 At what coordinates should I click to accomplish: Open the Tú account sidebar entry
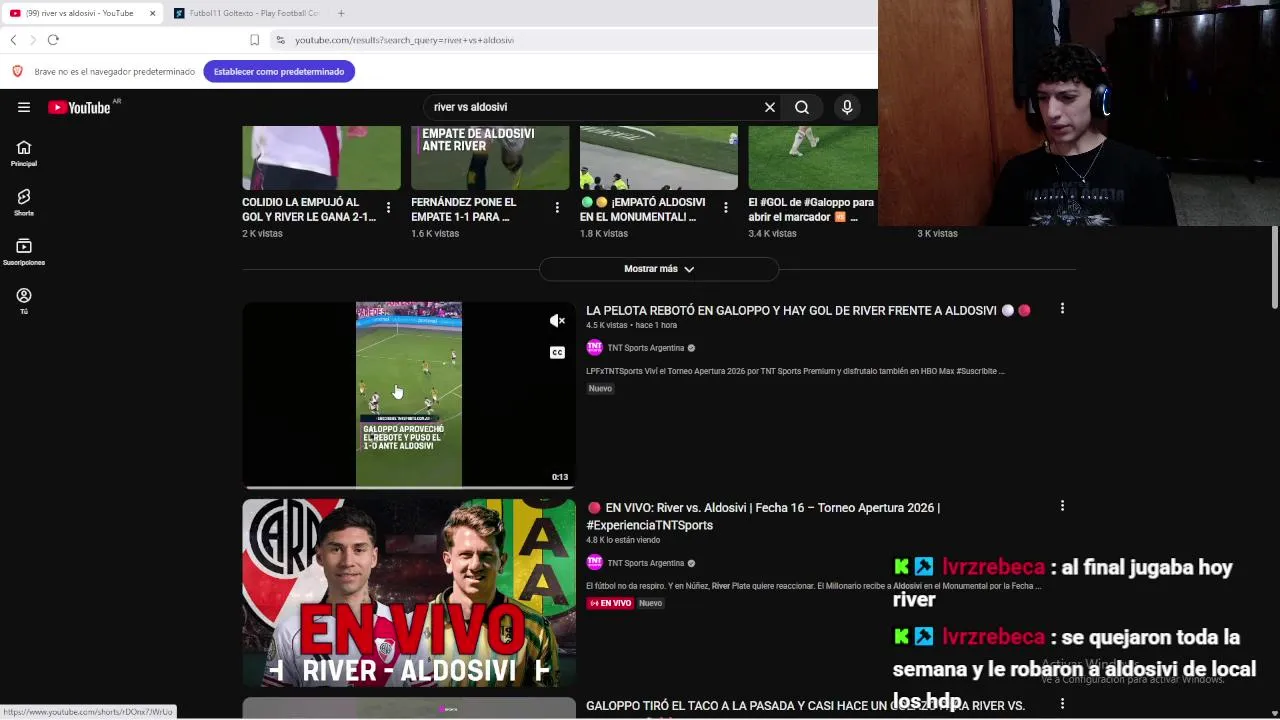click(x=24, y=300)
